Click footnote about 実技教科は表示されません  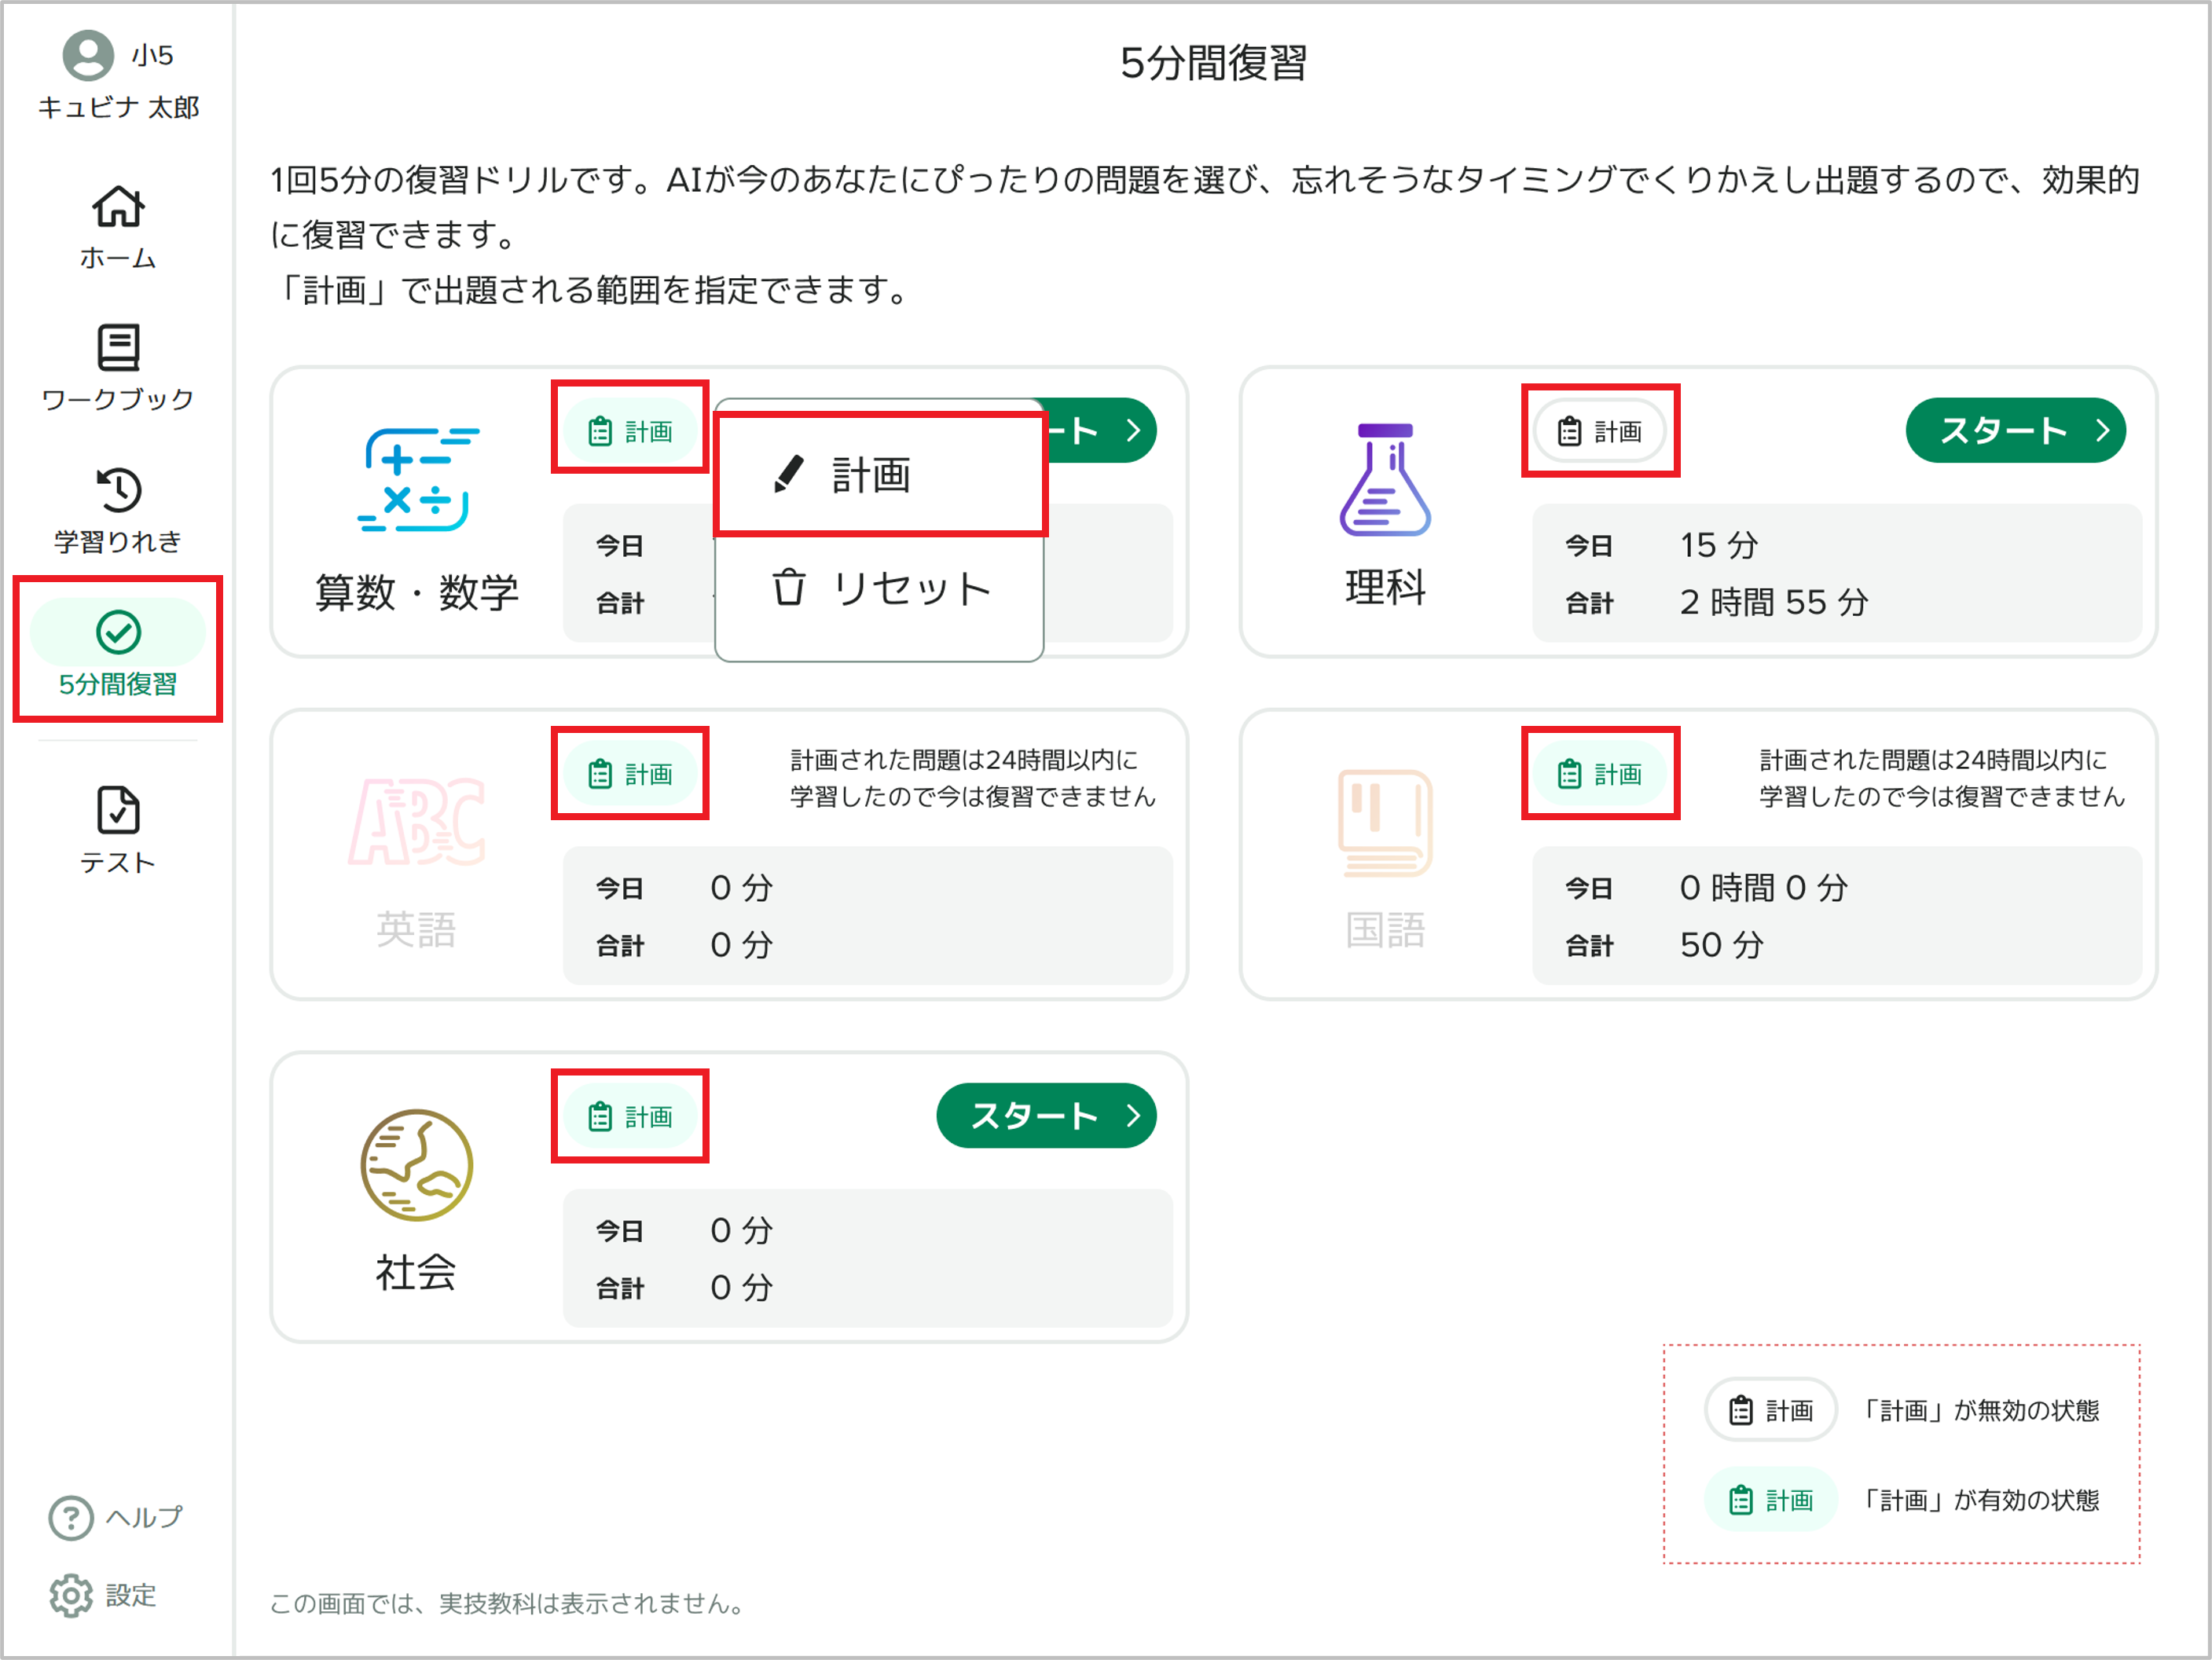tap(509, 1603)
